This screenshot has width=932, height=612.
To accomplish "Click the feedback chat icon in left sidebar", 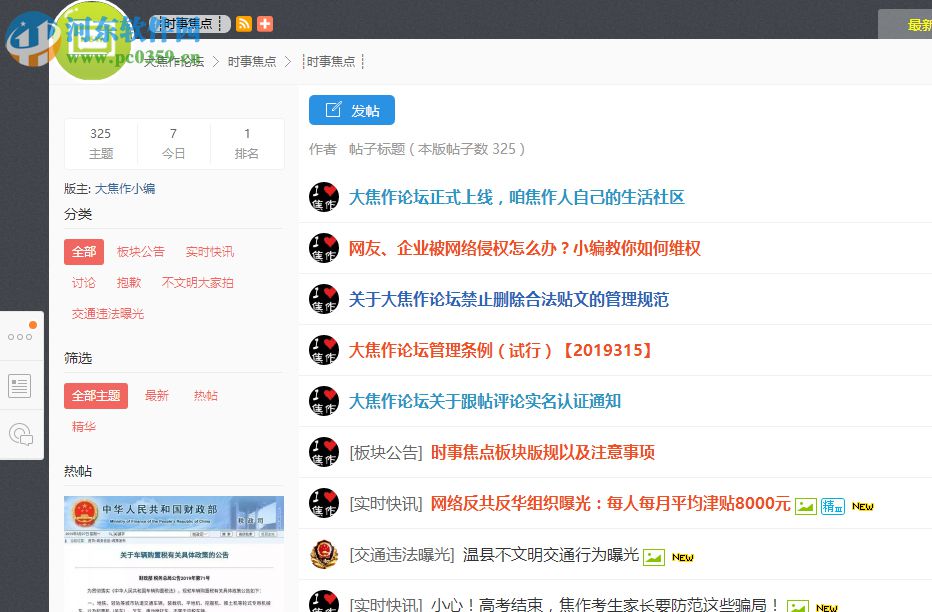I will 20,435.
